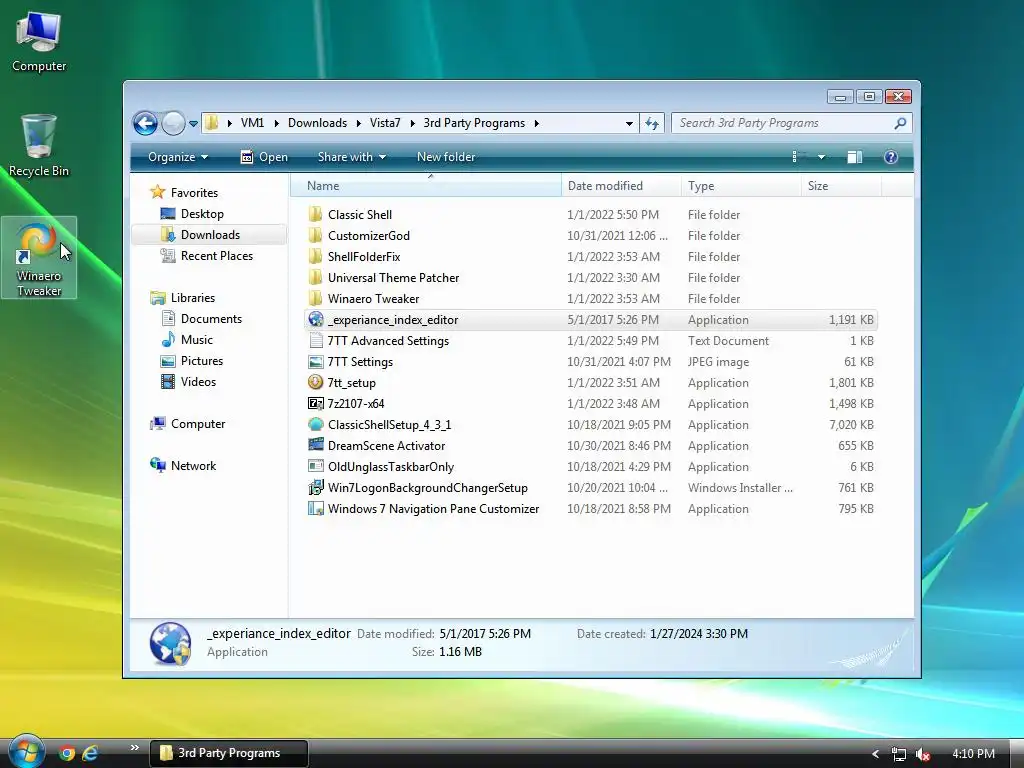Click the 3rd Party Programs taskbar button
The height and width of the screenshot is (768, 1024).
click(229, 753)
